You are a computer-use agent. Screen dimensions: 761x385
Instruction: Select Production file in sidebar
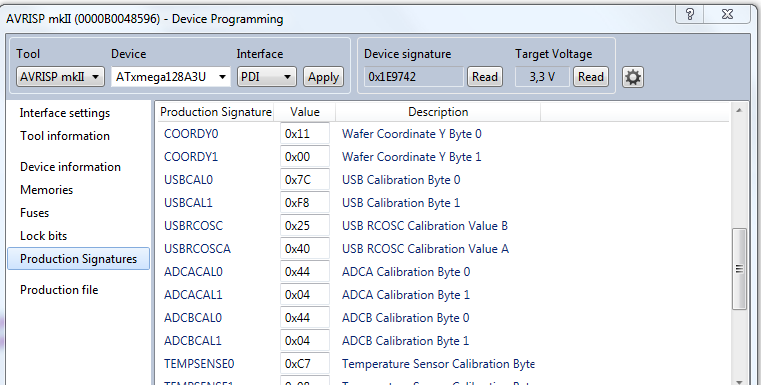tap(59, 290)
